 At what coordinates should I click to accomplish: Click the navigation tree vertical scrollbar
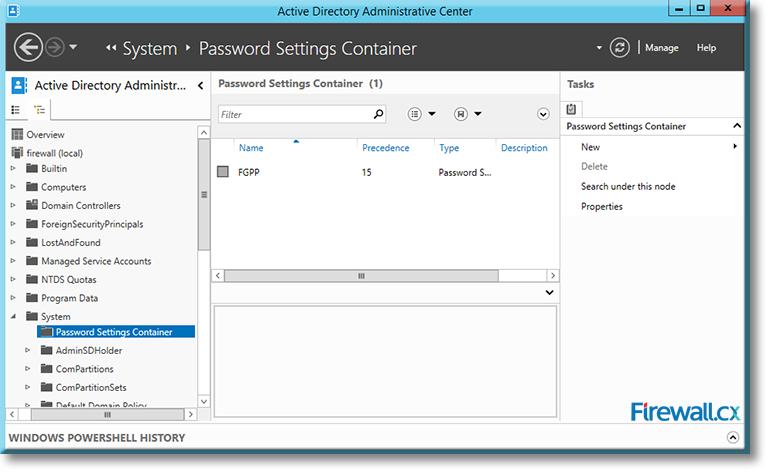[x=204, y=195]
